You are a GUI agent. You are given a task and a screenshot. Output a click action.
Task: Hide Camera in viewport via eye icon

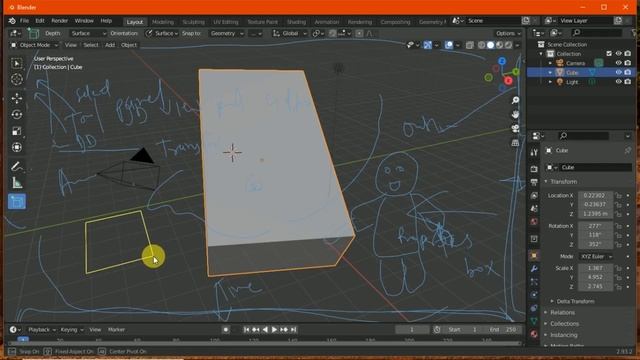(x=619, y=63)
